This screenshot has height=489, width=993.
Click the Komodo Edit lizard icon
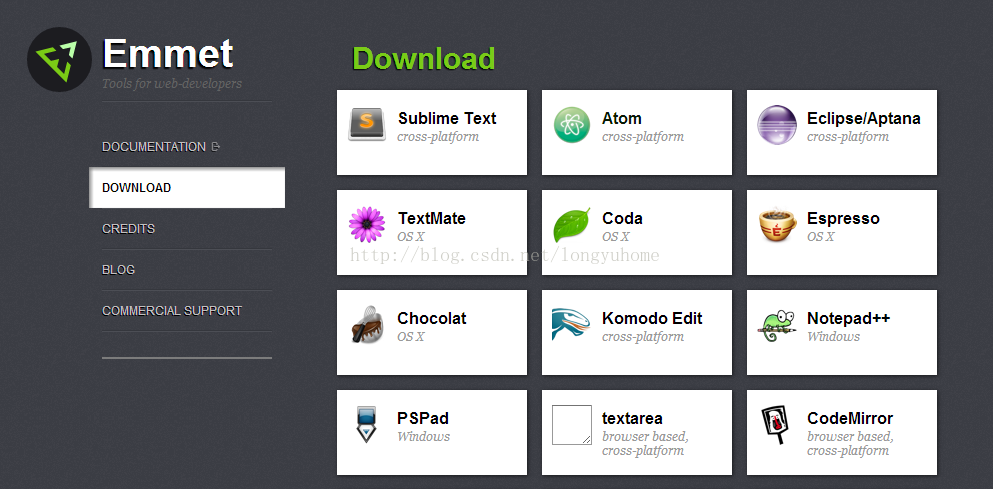click(x=571, y=324)
